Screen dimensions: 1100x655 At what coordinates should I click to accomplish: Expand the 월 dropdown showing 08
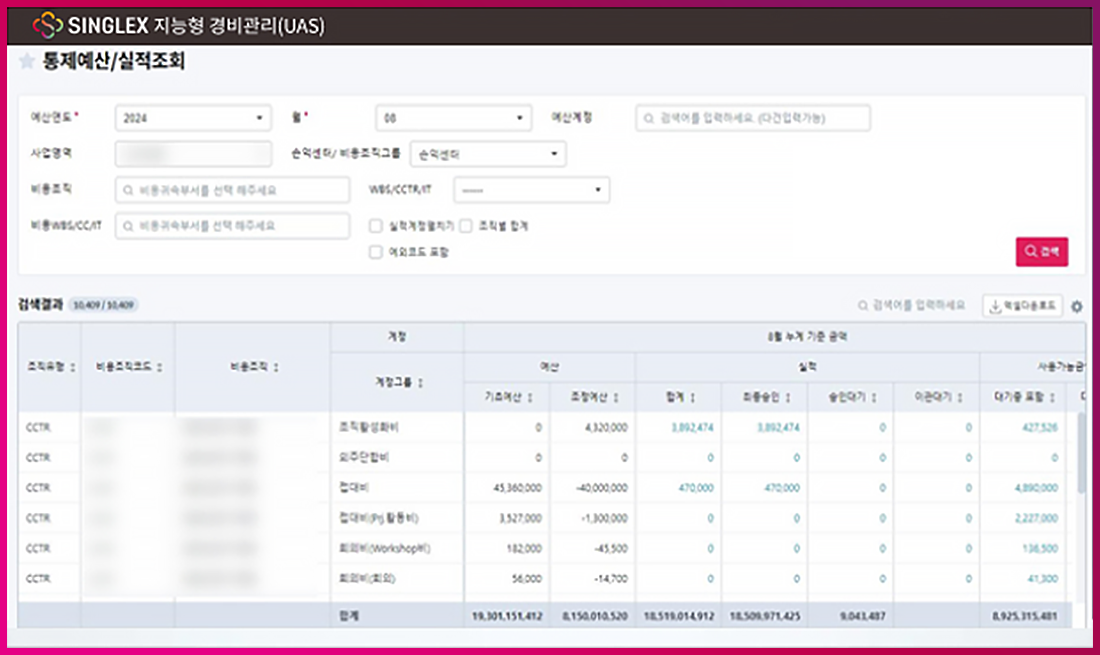pos(453,118)
